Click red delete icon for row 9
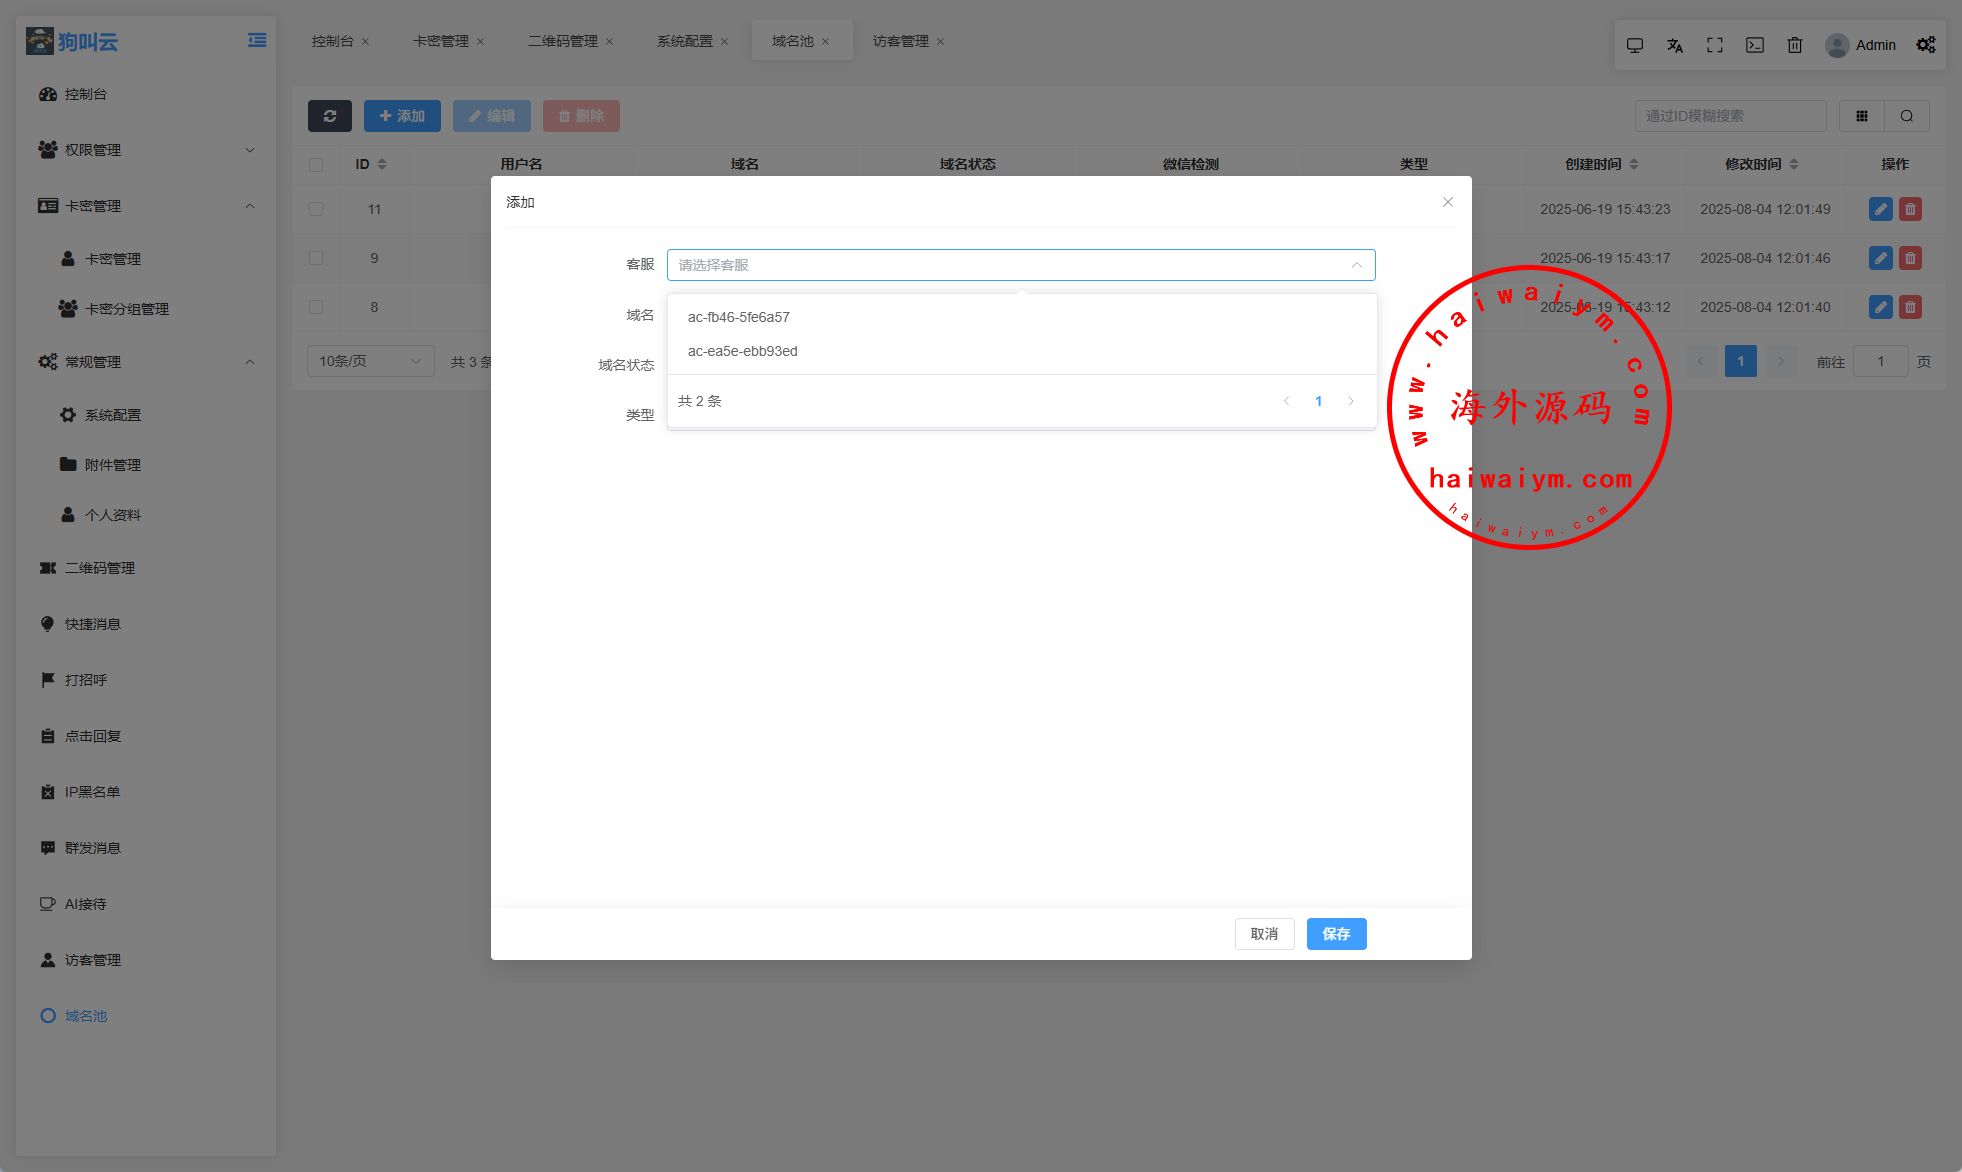This screenshot has width=1962, height=1172. click(x=1910, y=258)
